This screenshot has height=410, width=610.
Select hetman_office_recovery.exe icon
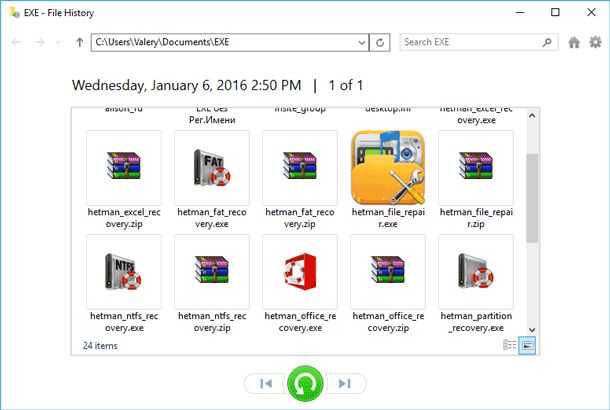coord(300,271)
